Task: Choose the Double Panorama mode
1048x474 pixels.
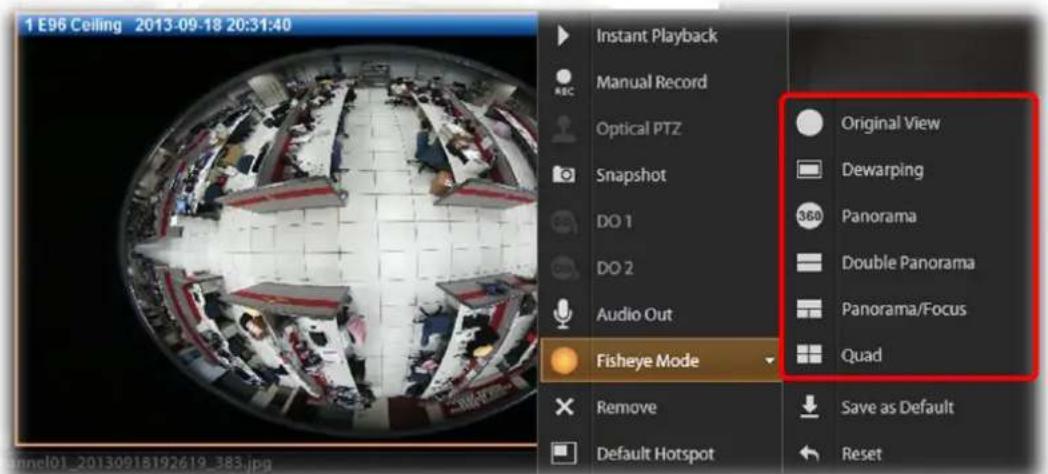Action: (910, 263)
